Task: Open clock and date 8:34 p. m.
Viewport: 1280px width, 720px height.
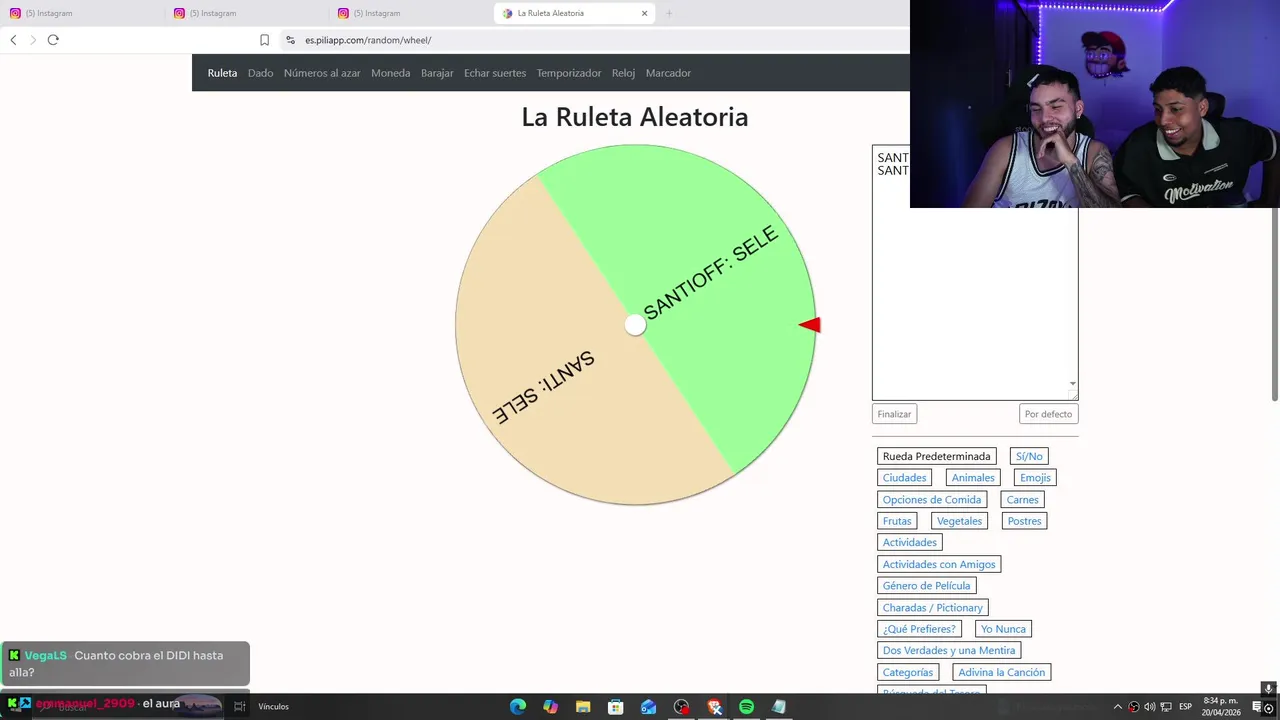Action: (x=1221, y=707)
